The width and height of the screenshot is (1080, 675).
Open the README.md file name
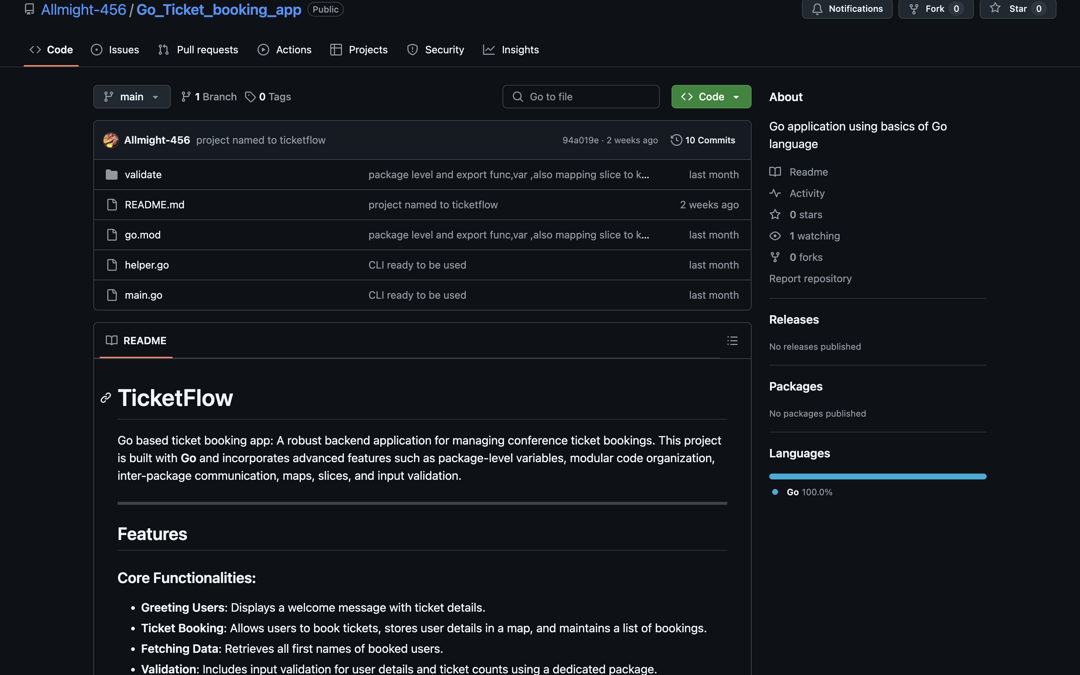pos(154,205)
